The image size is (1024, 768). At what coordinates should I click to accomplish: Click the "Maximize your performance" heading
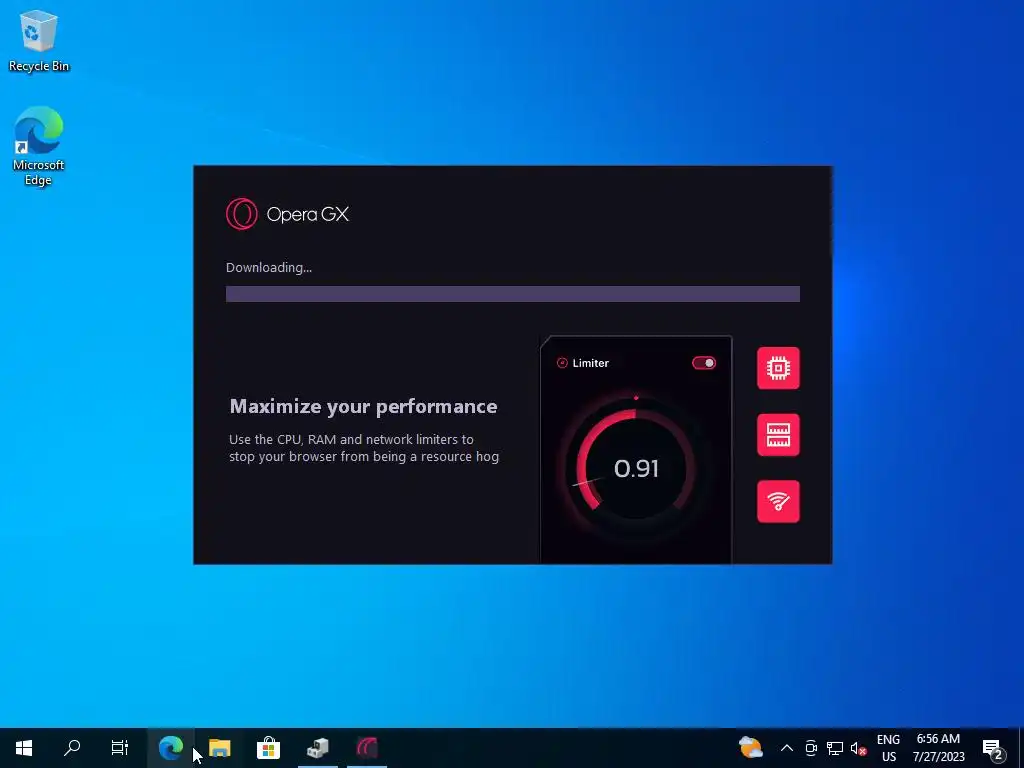[x=363, y=407]
